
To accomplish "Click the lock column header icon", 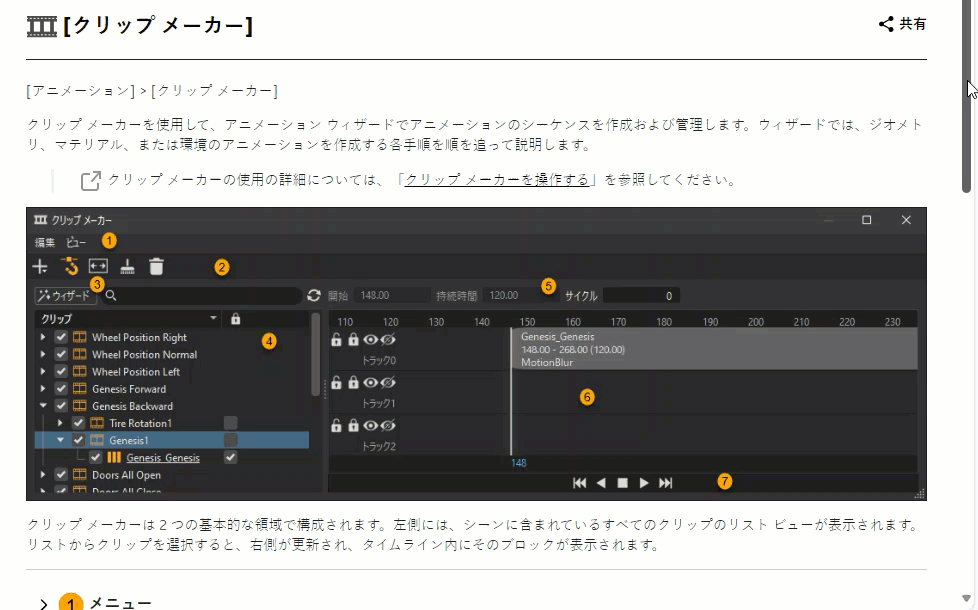I will click(236, 319).
